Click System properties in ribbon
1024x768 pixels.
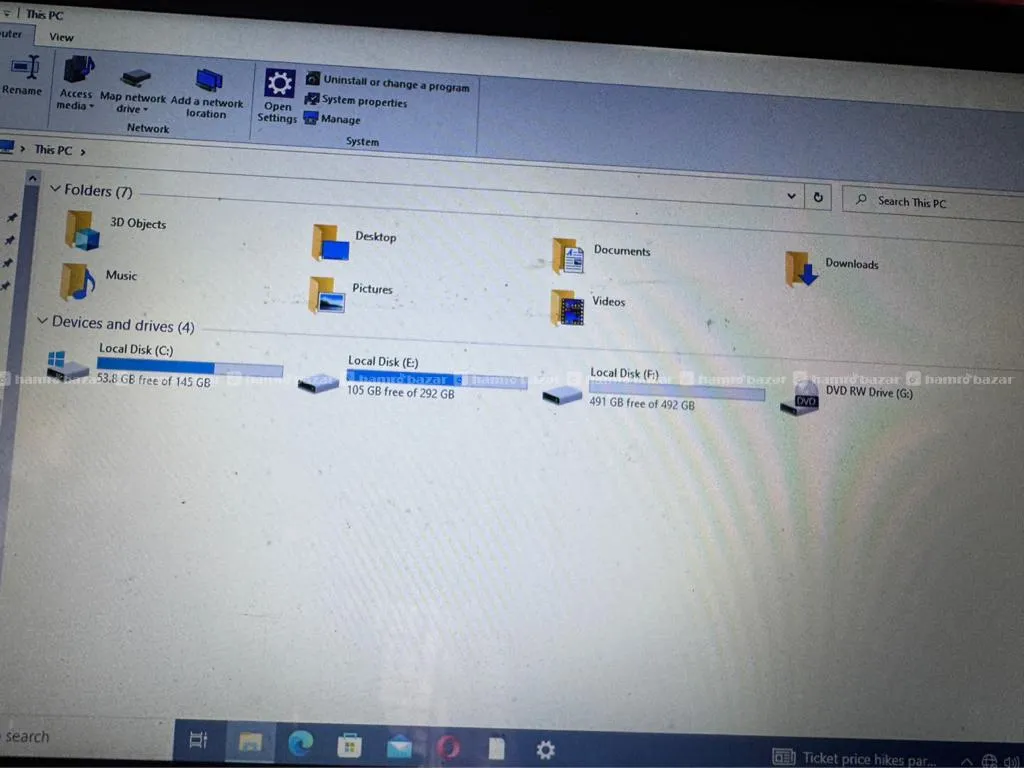pos(363,101)
